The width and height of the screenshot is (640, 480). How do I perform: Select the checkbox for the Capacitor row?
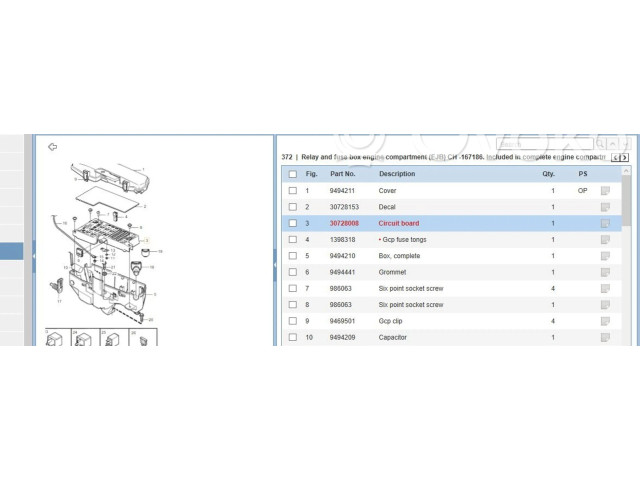click(292, 338)
